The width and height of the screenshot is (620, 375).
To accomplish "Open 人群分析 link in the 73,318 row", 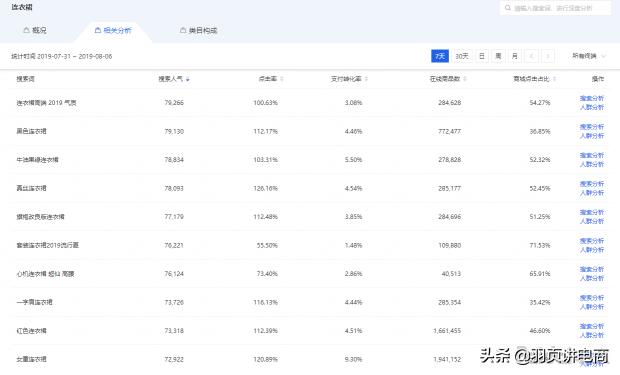I will (592, 335).
